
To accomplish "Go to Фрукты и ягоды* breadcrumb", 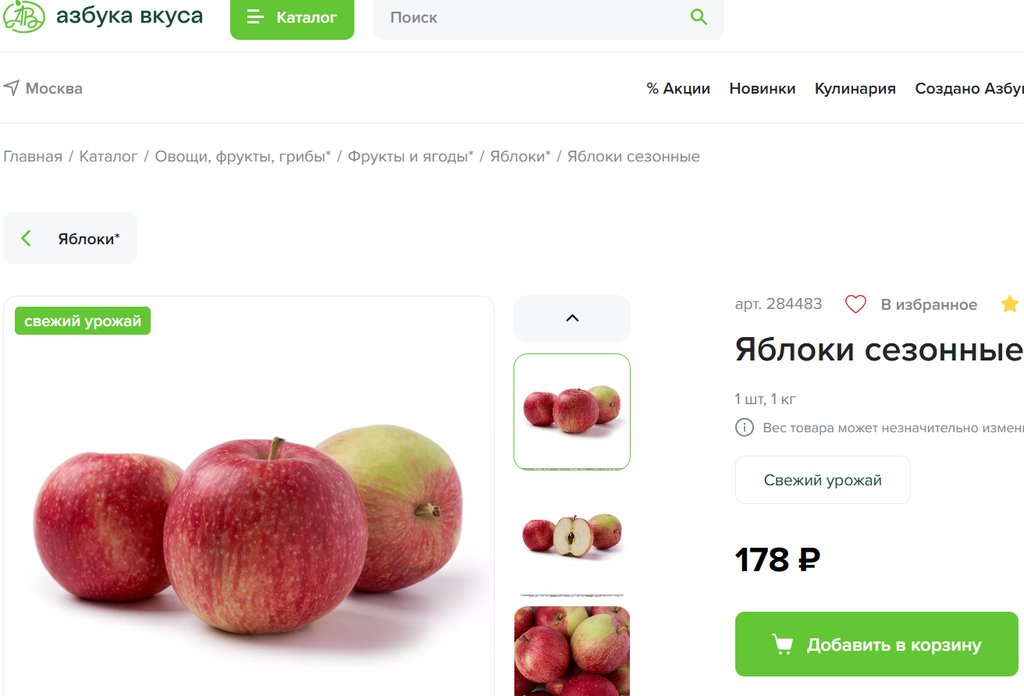I will 410,157.
